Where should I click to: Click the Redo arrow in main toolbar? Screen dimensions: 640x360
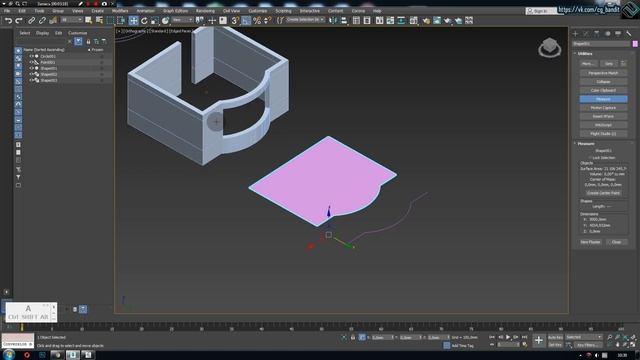point(19,20)
